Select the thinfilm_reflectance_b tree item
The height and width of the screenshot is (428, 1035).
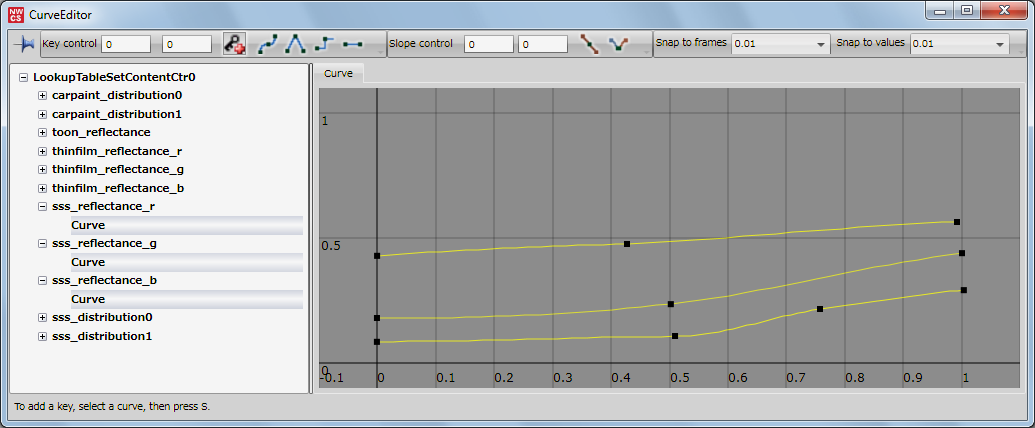(x=117, y=188)
